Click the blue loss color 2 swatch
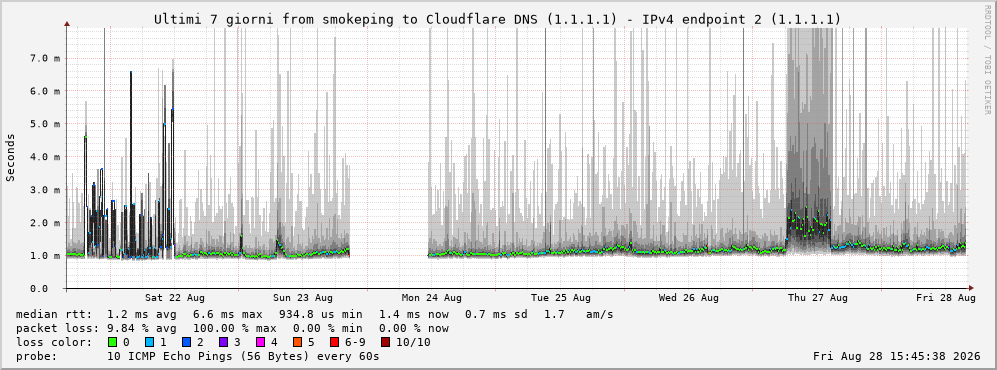Image resolution: width=997 pixels, height=370 pixels. (185, 342)
